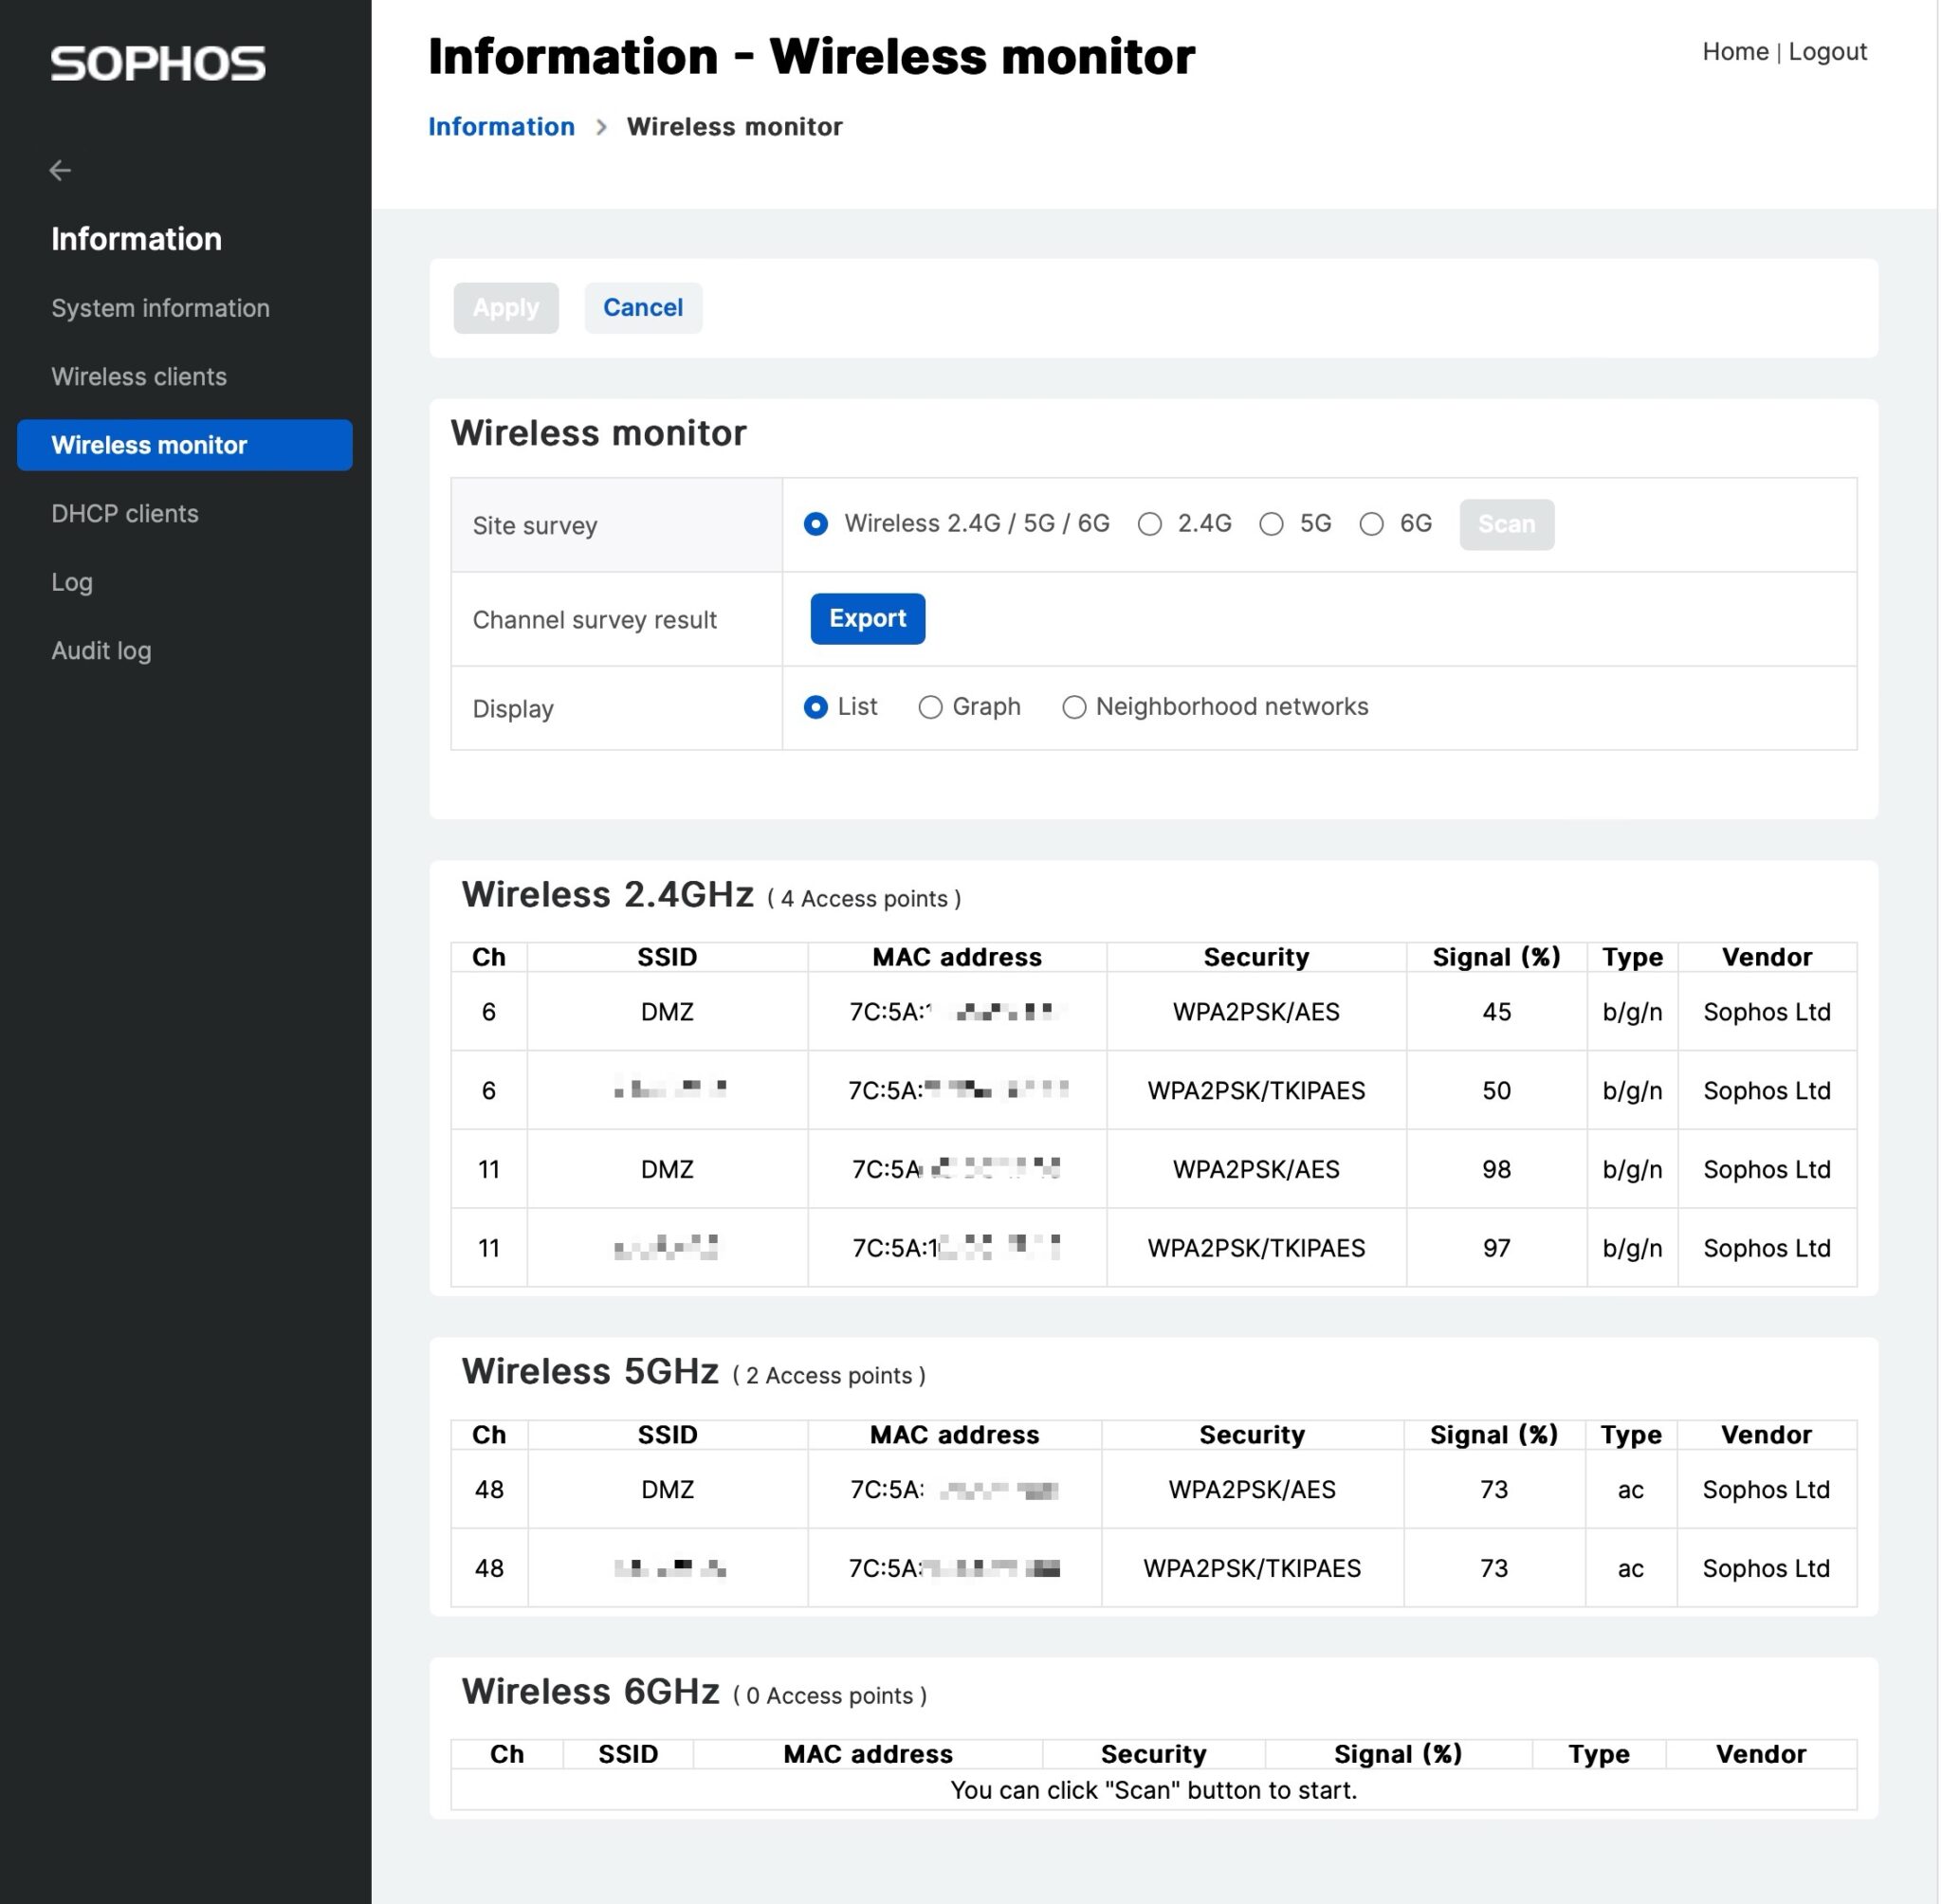This screenshot has height=1904, width=1942.
Task: Open the System information page
Action: coord(160,308)
